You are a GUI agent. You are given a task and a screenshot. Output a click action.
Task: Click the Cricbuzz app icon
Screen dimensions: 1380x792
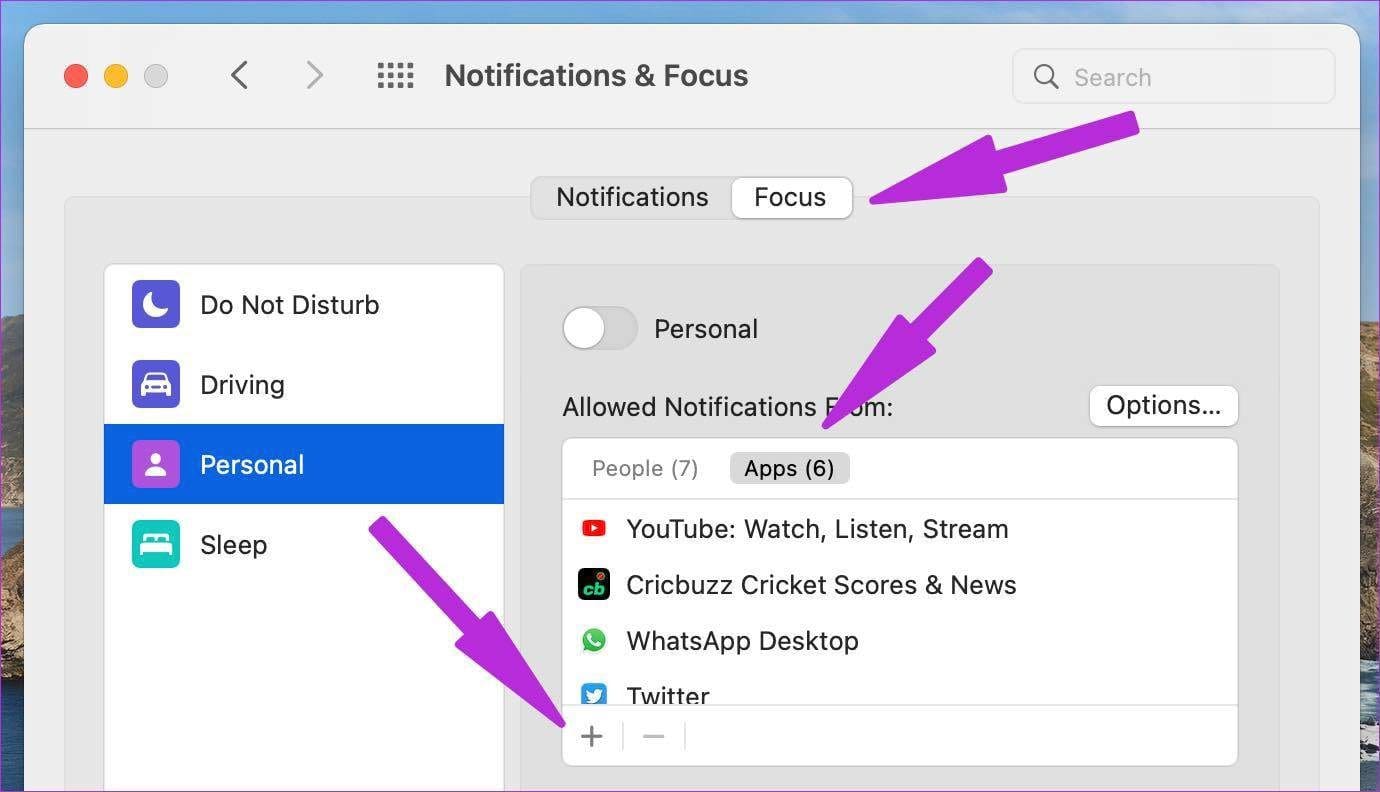click(x=594, y=584)
